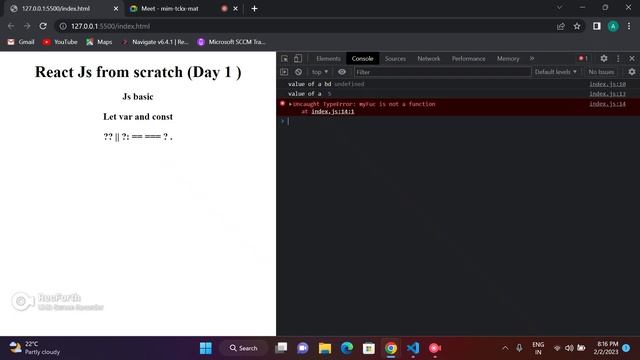This screenshot has height=360, width=640.
Task: Open index.js:14 link on error row
Action: coord(607,104)
